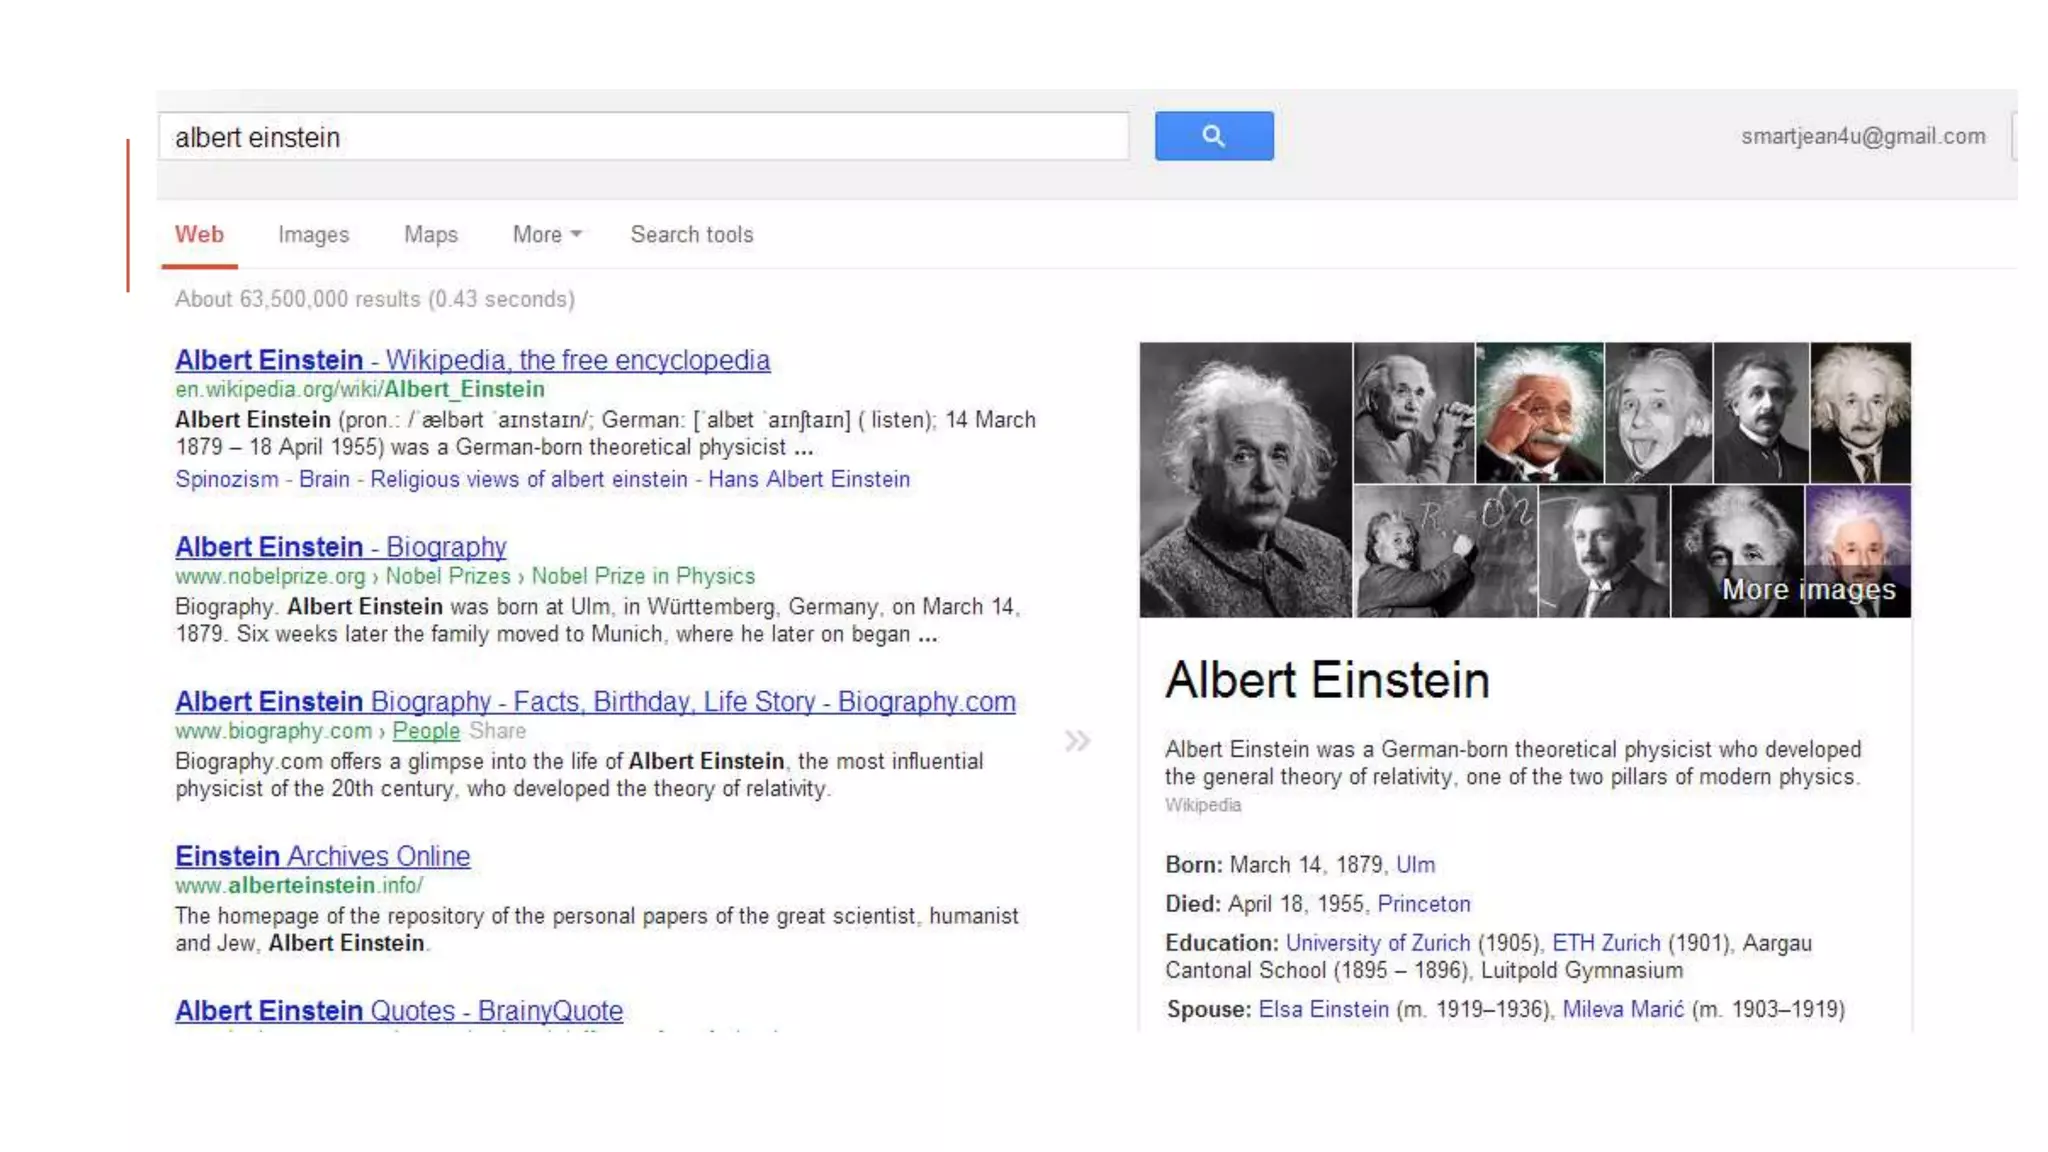Image resolution: width=2048 pixels, height=1152 pixels.
Task: Select the Web tab
Action: point(199,235)
